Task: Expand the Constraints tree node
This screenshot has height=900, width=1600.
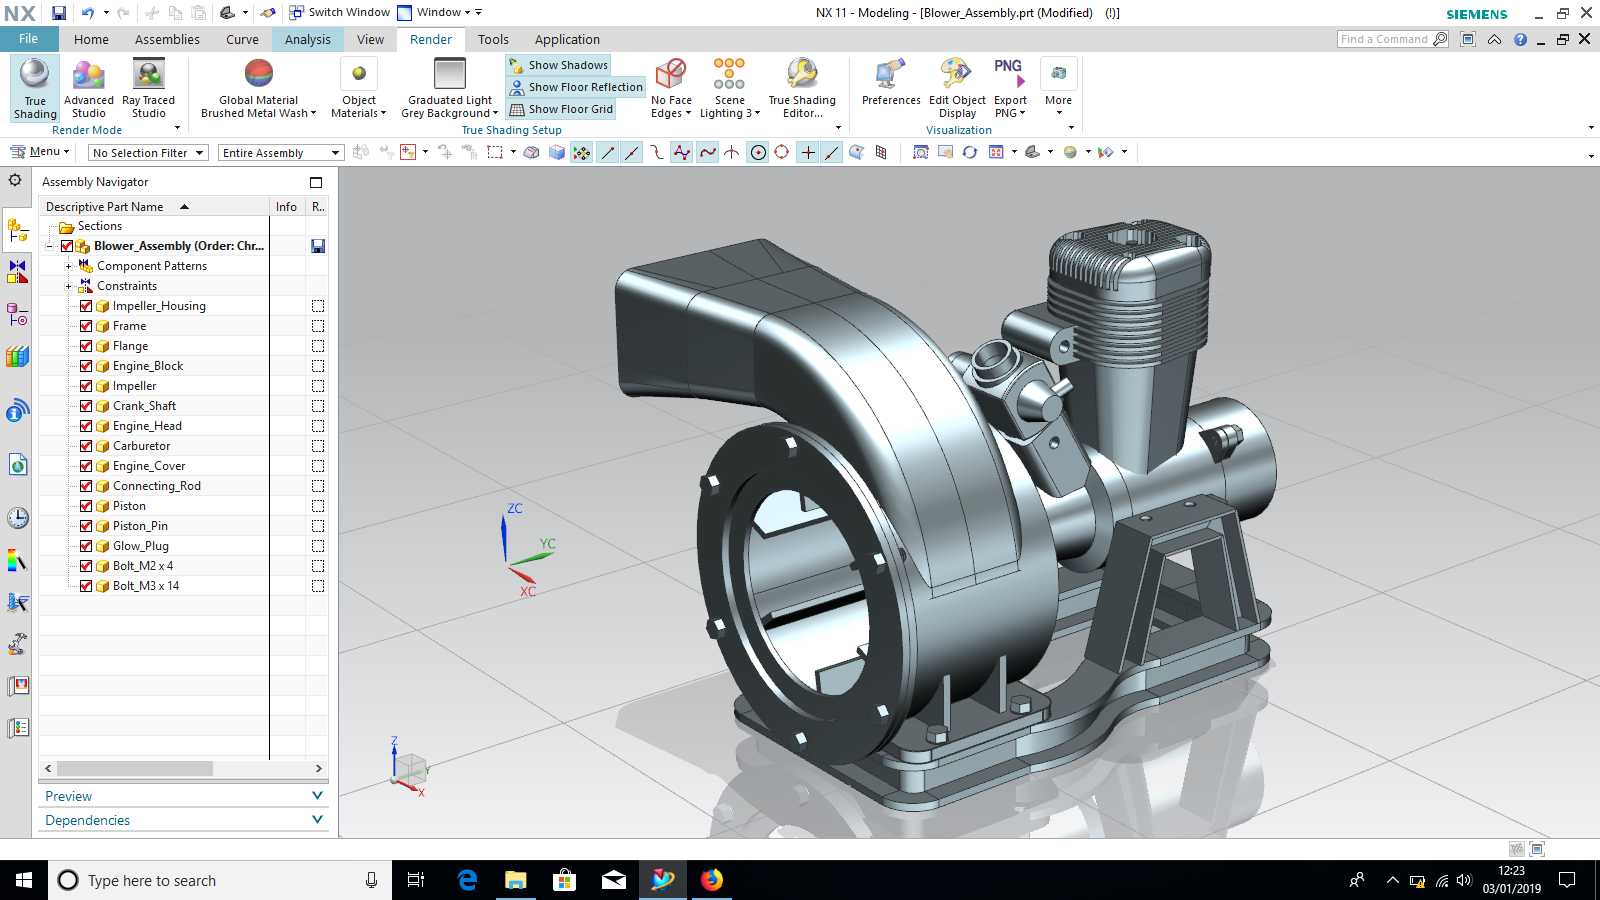Action: (x=68, y=286)
